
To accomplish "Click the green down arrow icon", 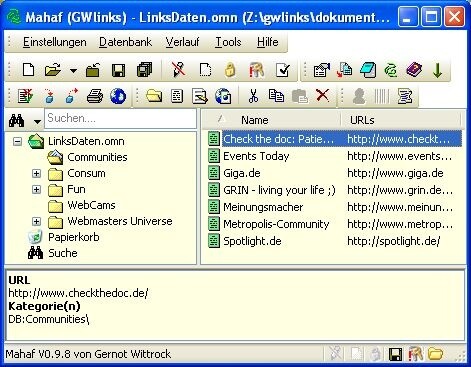I will pos(438,70).
